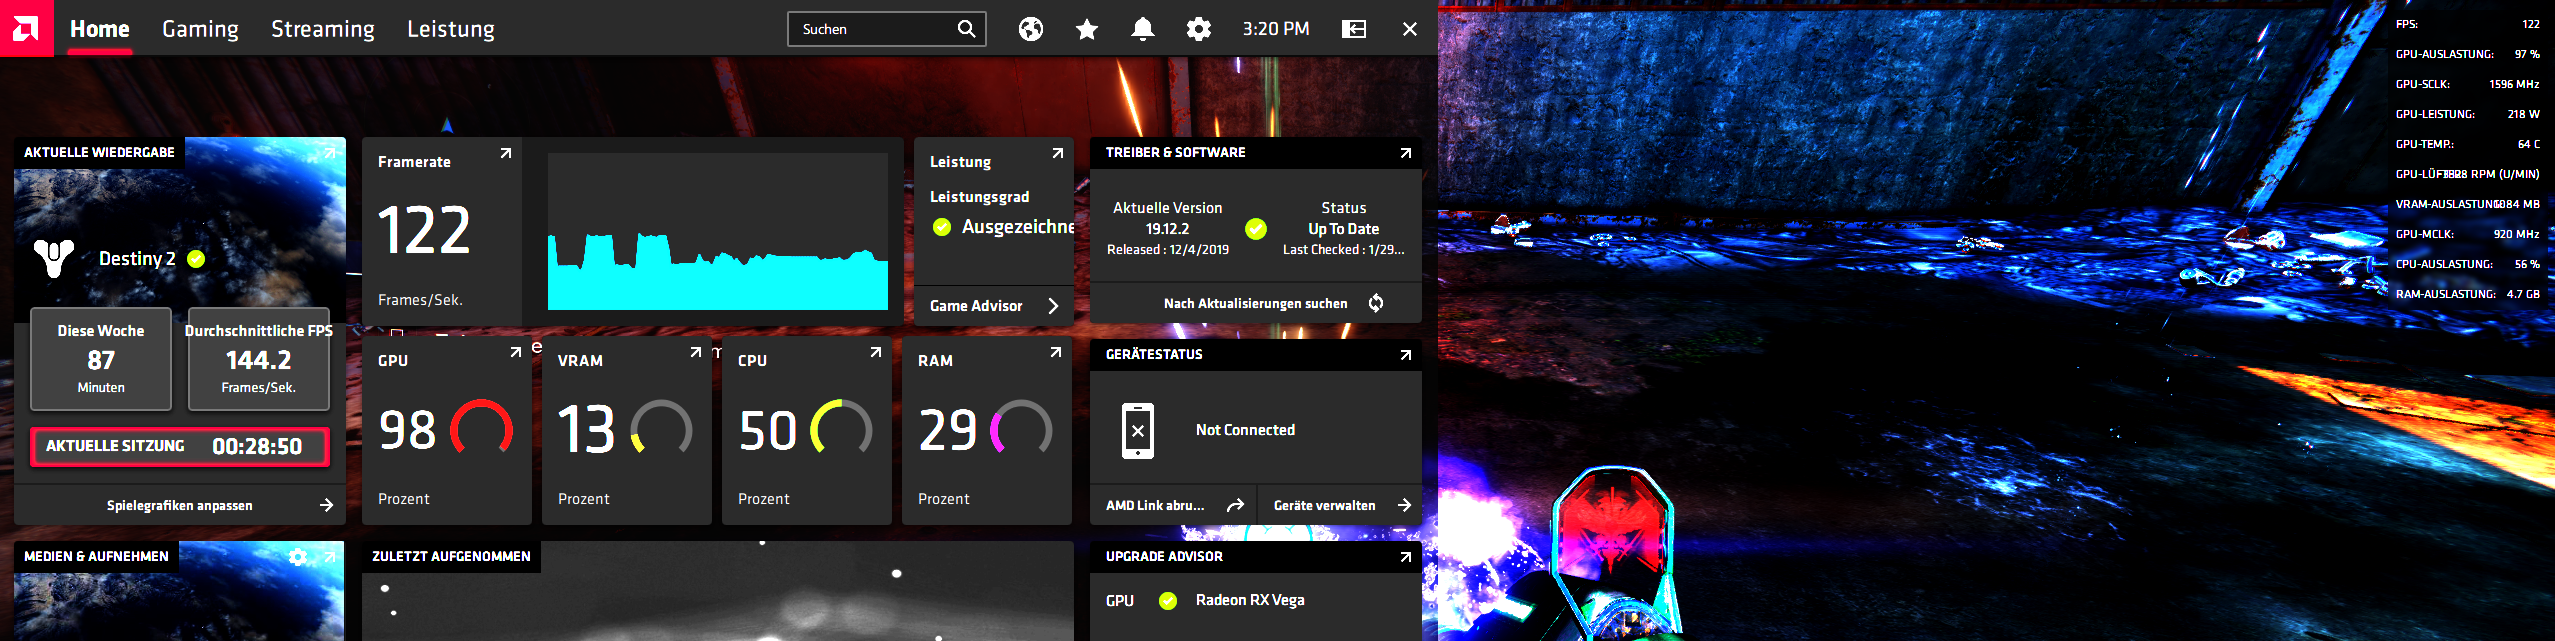Screen dimensions: 2555x641
Task: Open Geräte verwalten
Action: [1341, 505]
